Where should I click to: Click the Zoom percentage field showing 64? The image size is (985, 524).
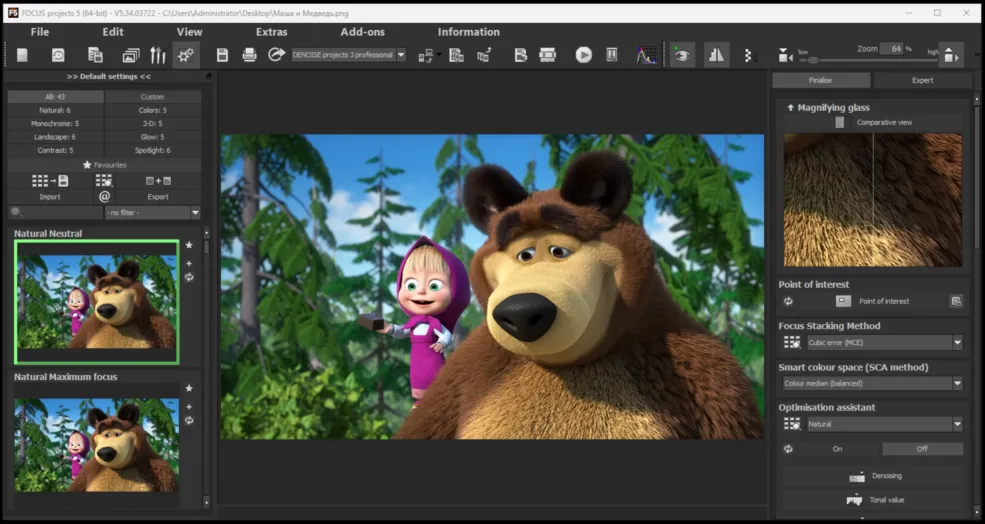pyautogui.click(x=891, y=48)
